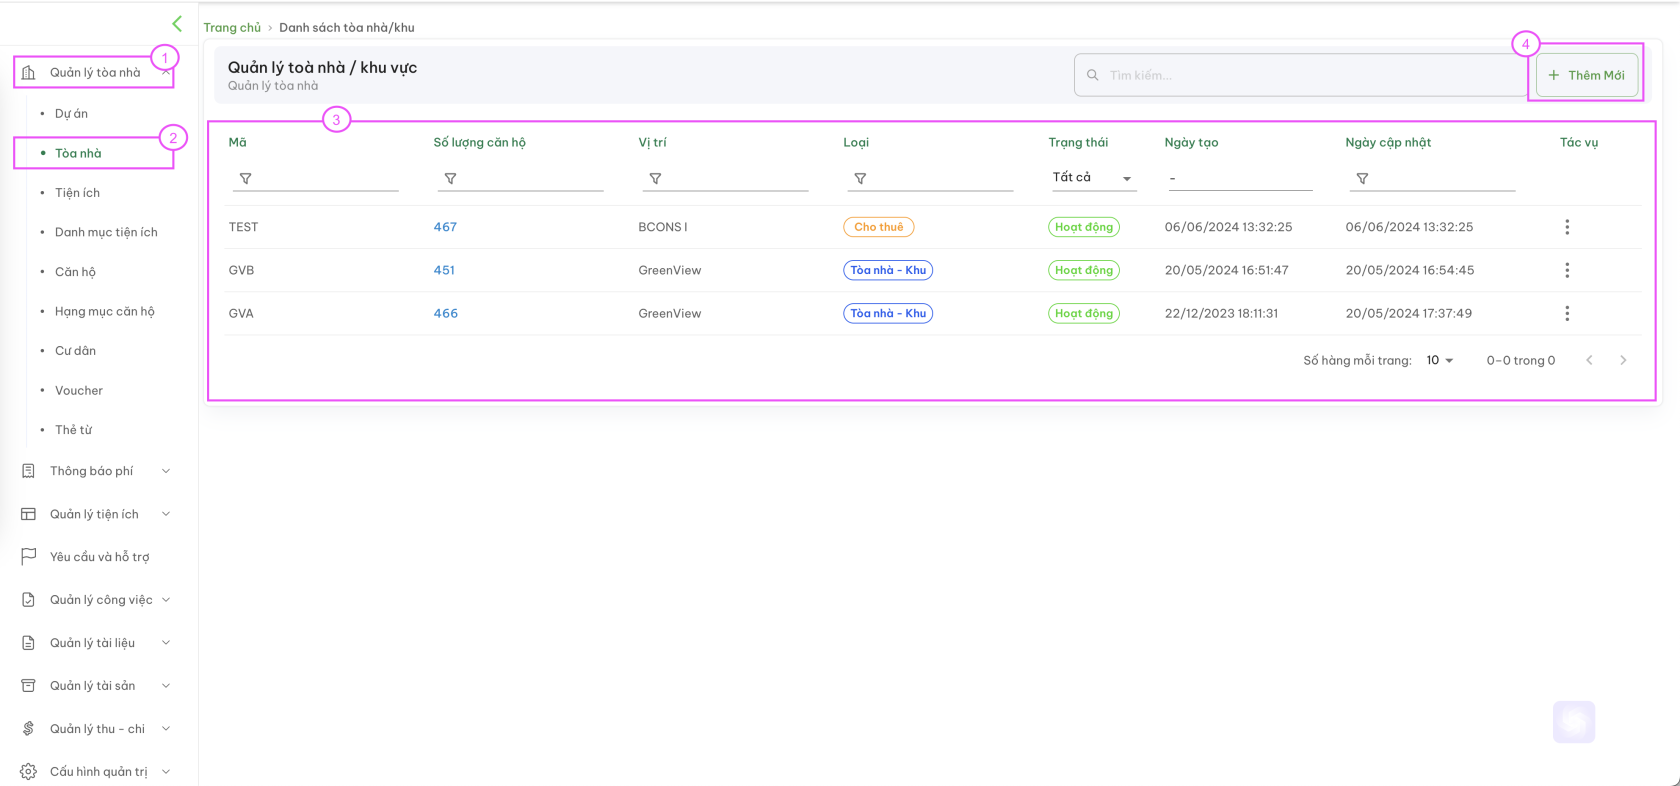Open actions menu for GVB row
Screen dimensions: 1680x786
1567,270
